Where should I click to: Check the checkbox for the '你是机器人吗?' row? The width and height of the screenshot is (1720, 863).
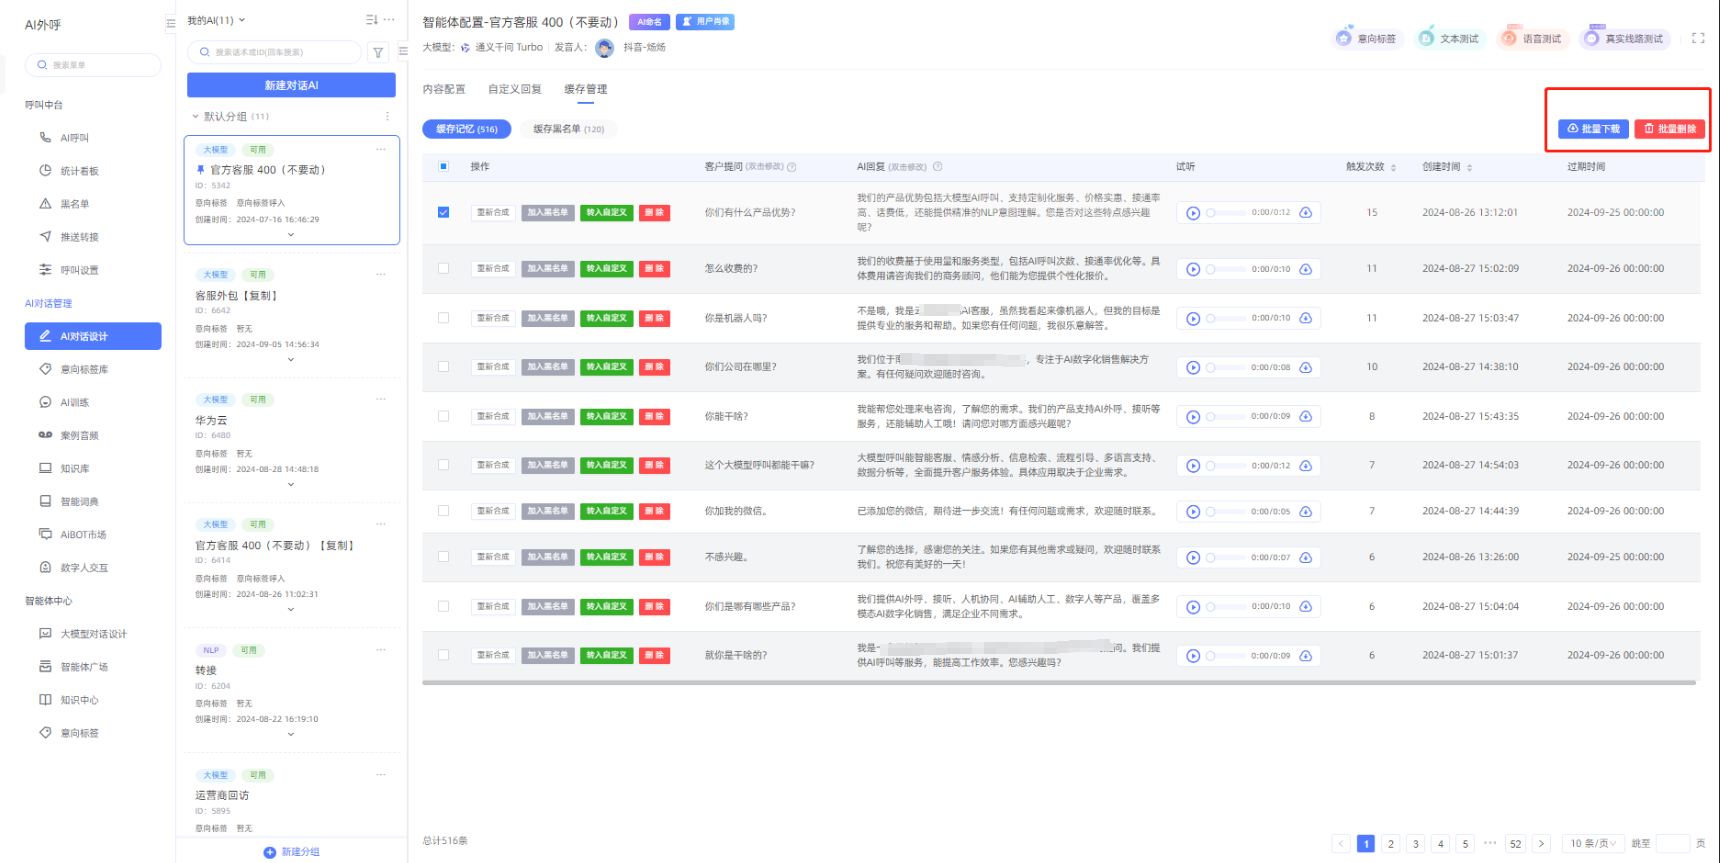click(x=444, y=318)
